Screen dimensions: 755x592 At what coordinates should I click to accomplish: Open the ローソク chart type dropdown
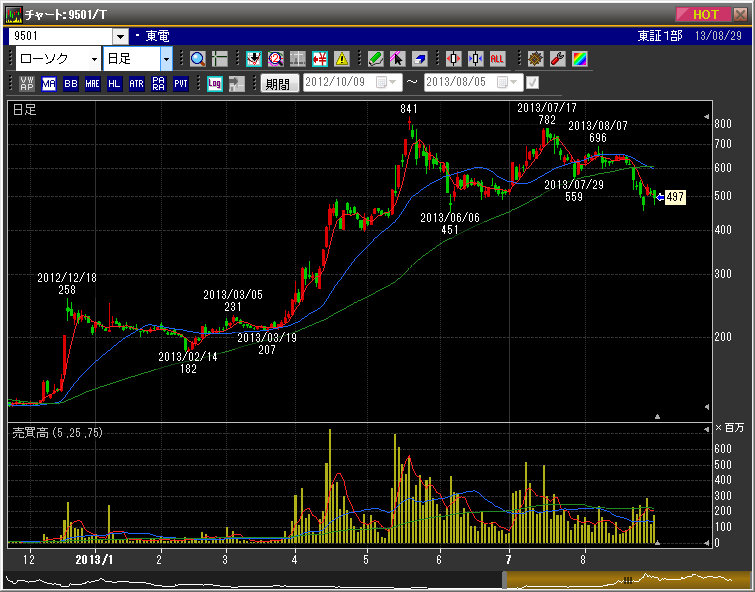point(93,59)
